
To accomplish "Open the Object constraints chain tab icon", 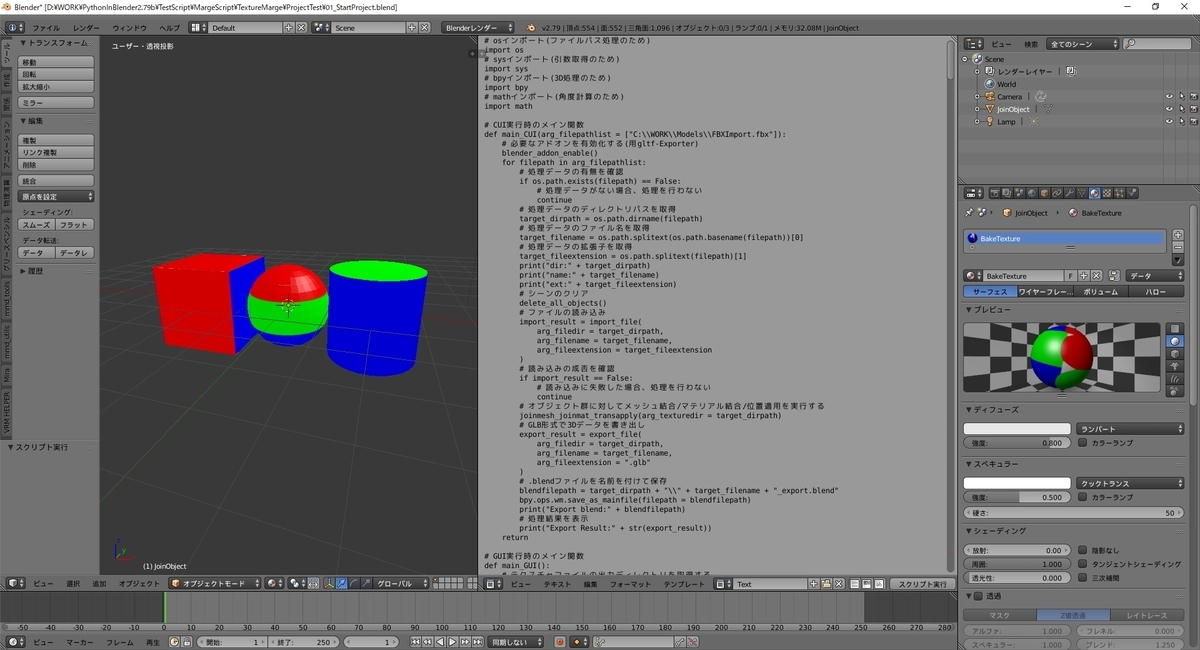I will point(1057,193).
